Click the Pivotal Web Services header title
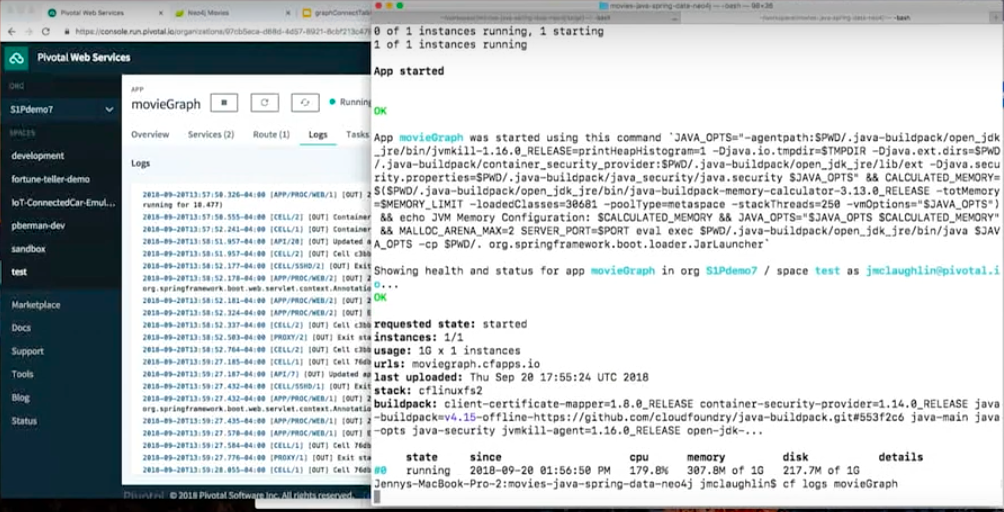The image size is (1004, 512). (83, 58)
